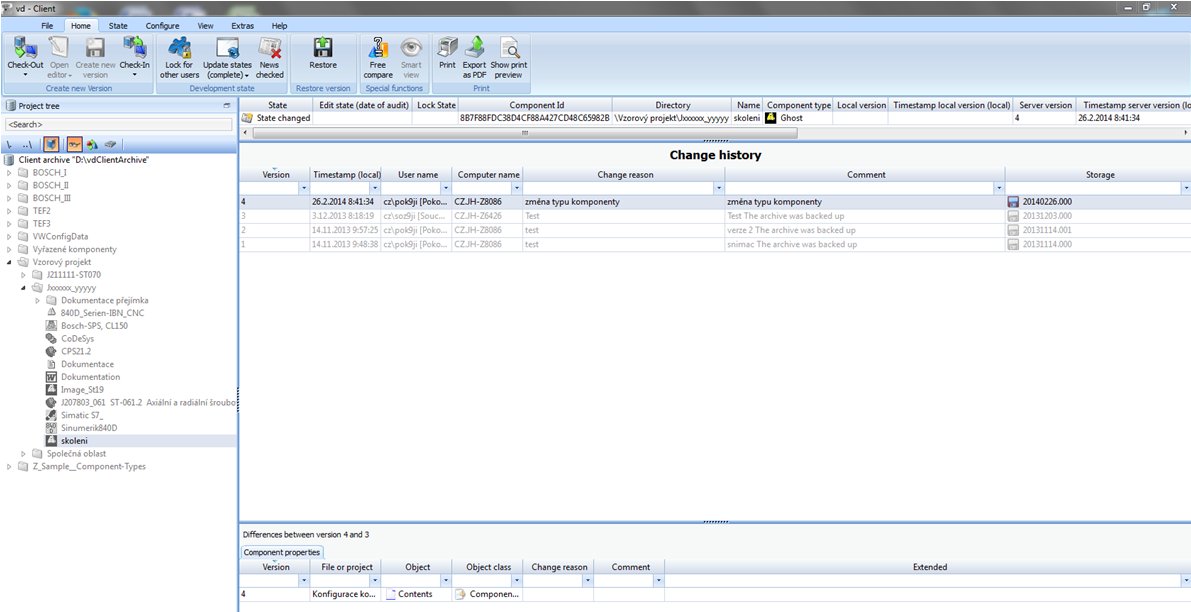
Task: Open the Show print preview icon
Action: tap(509, 49)
